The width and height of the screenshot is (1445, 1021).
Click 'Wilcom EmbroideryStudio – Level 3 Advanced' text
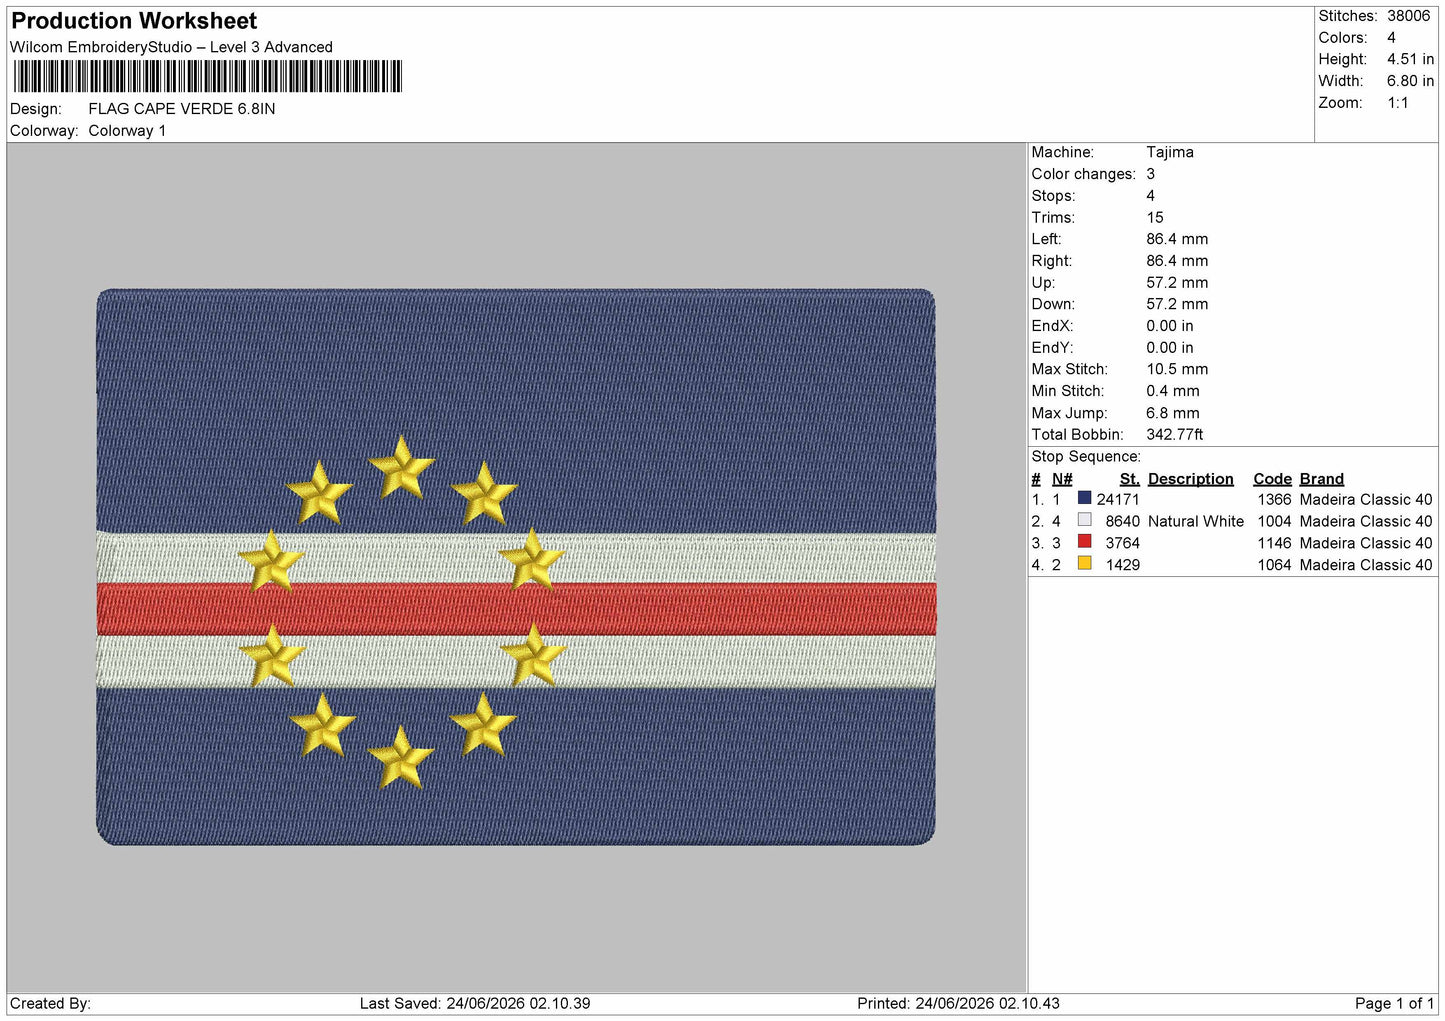point(171,47)
